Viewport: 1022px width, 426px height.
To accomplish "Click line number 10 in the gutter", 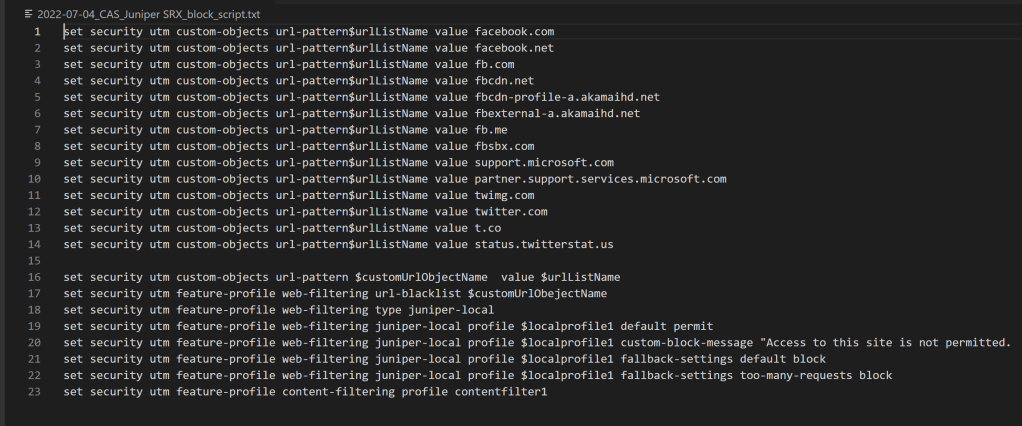I will pos(35,178).
